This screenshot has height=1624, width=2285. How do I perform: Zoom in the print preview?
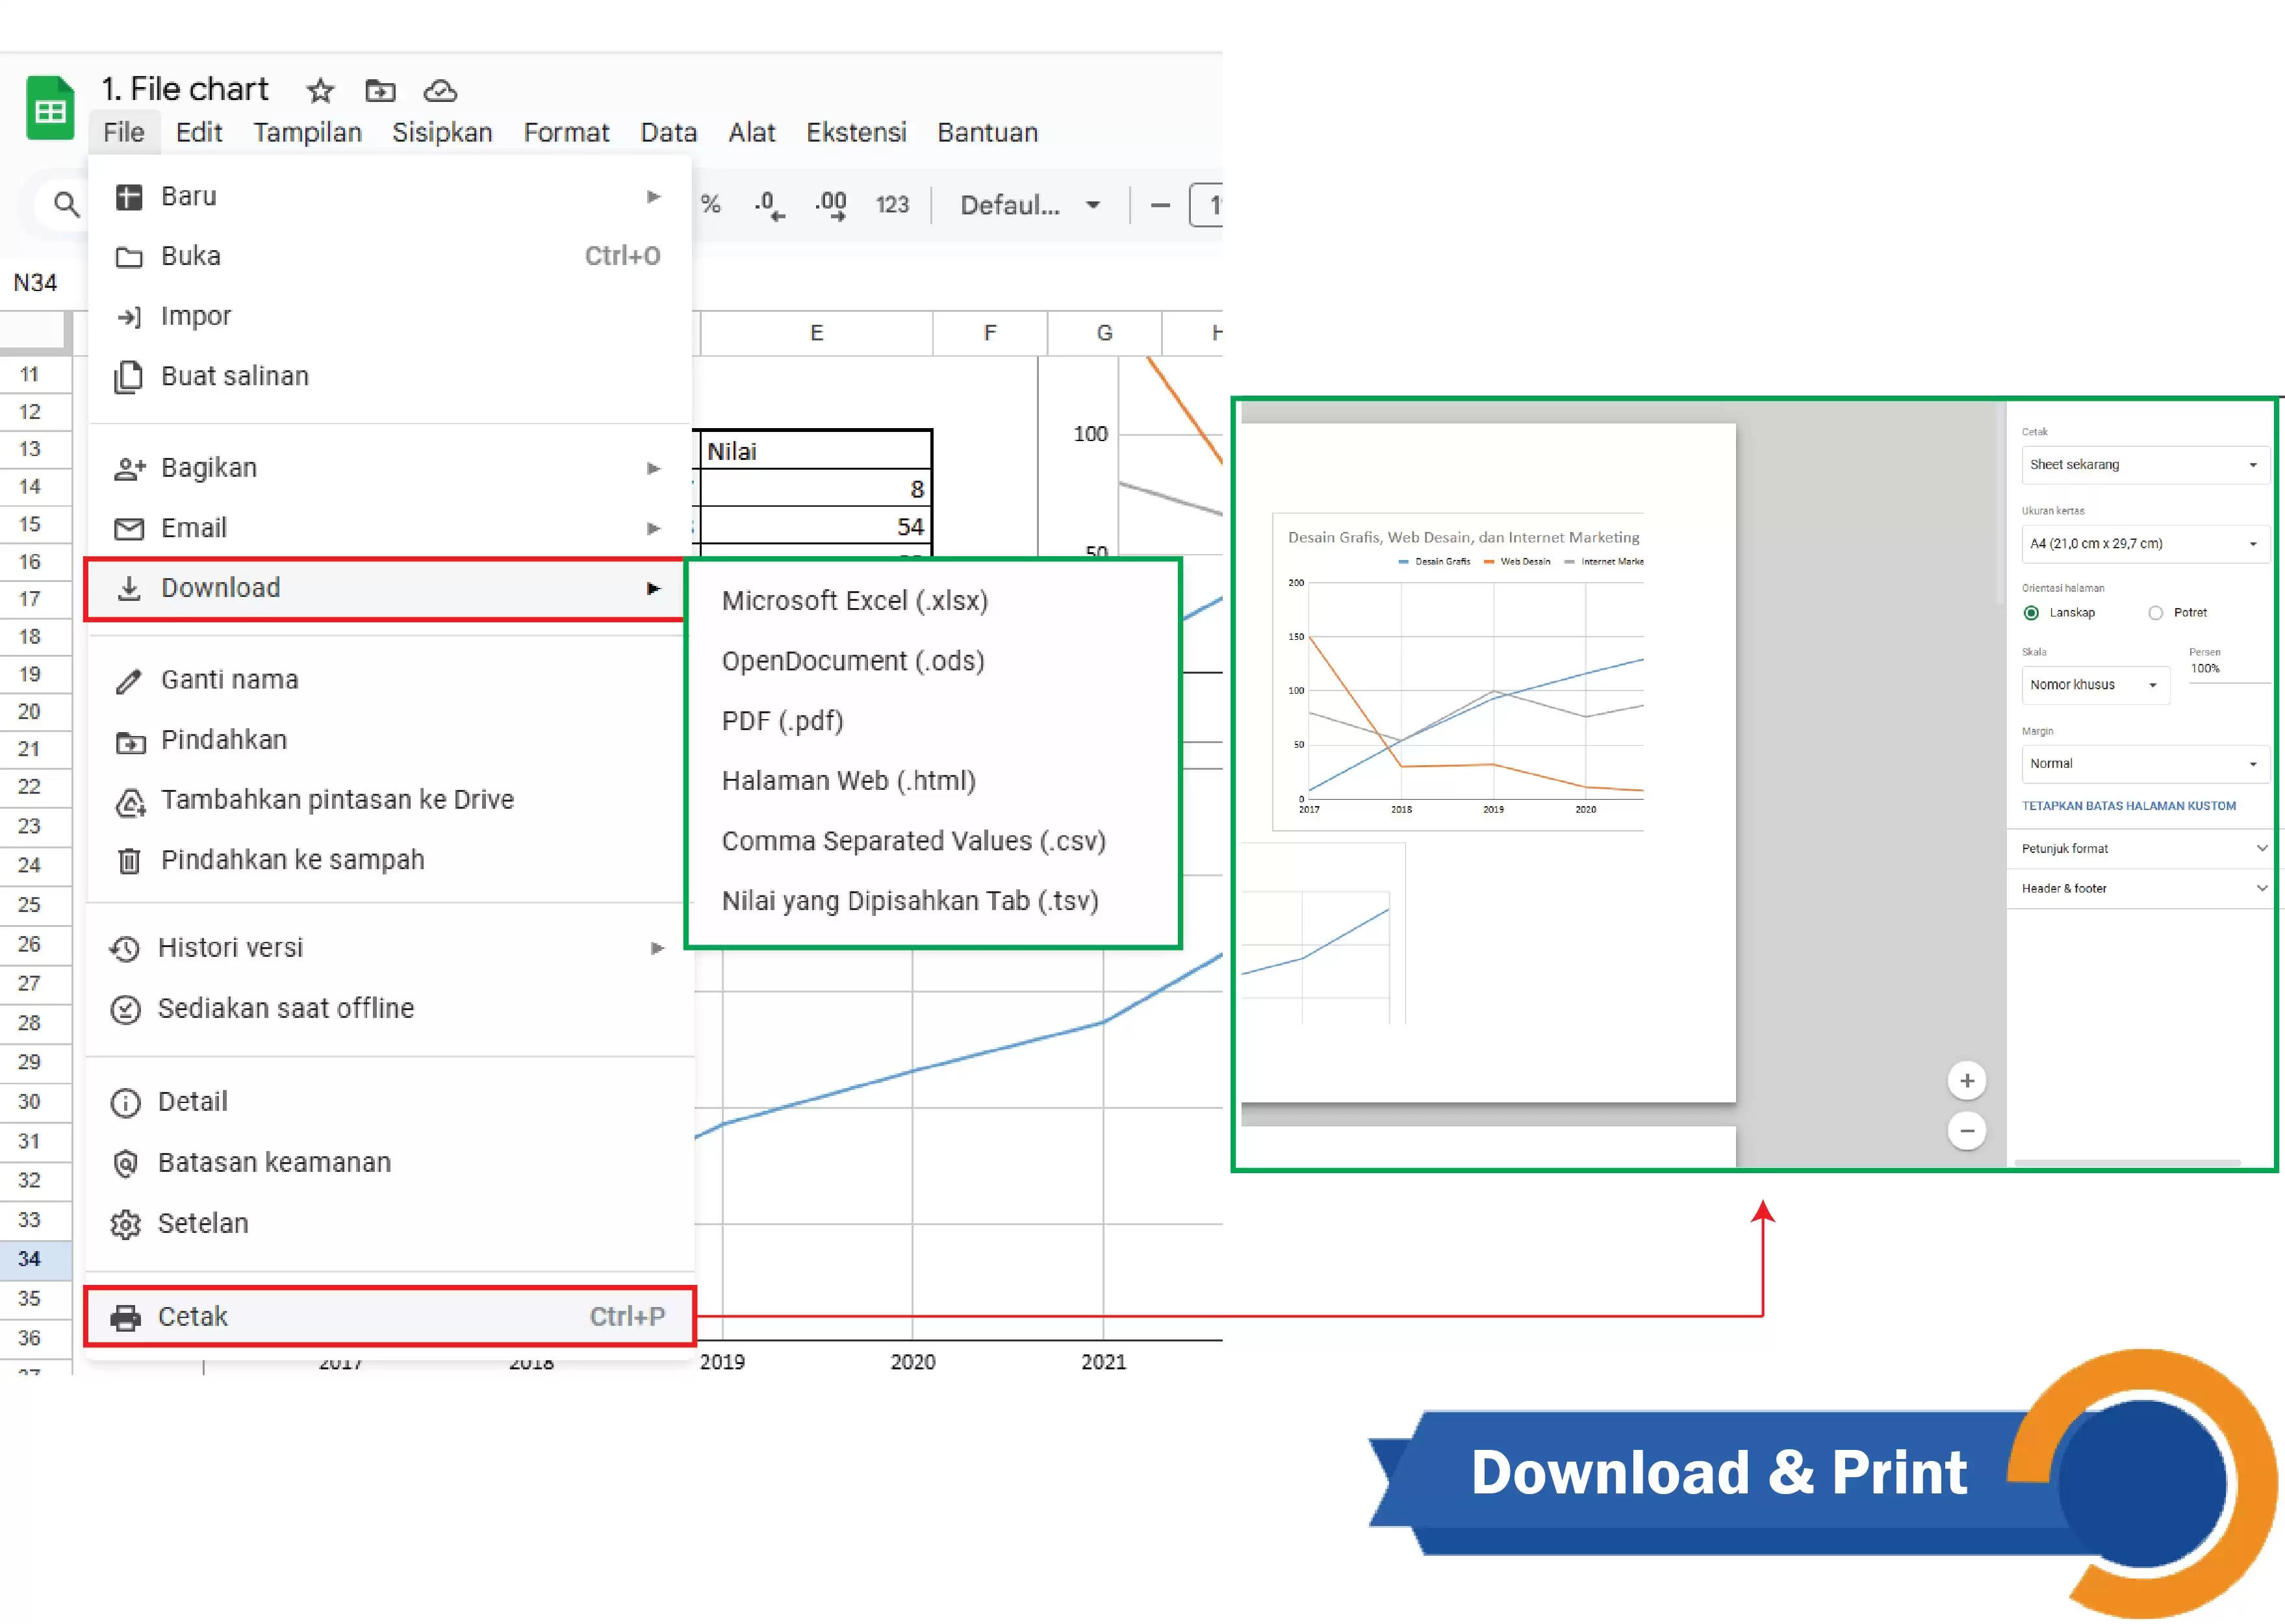point(1966,1080)
